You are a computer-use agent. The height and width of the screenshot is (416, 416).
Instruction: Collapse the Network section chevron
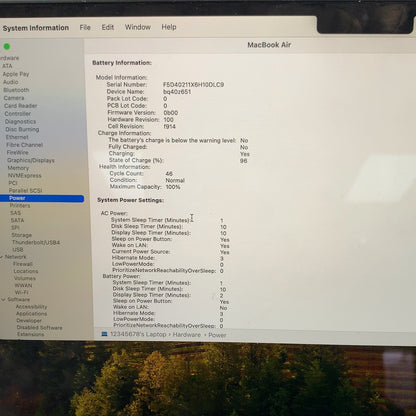coord(2,257)
